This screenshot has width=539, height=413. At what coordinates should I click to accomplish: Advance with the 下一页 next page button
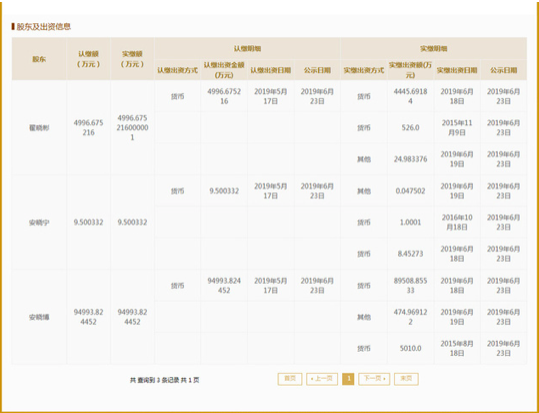coord(374,379)
